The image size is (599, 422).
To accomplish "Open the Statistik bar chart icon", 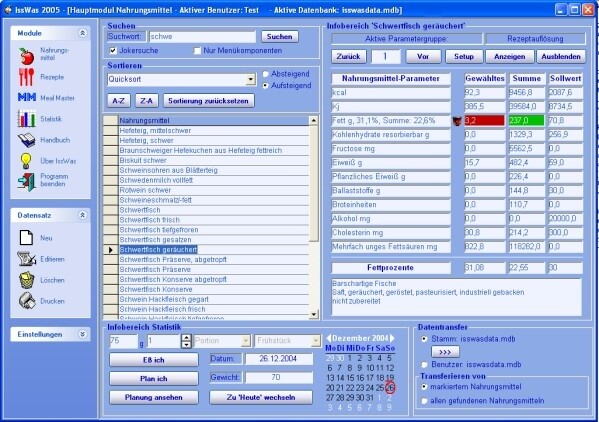I will pos(27,118).
